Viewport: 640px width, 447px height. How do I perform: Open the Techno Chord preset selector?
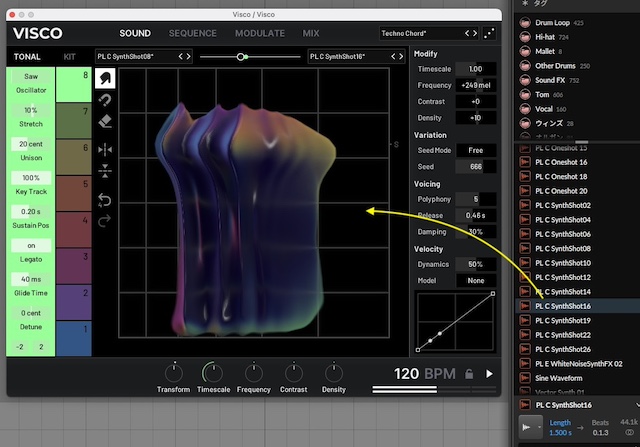pyautogui.click(x=405, y=33)
